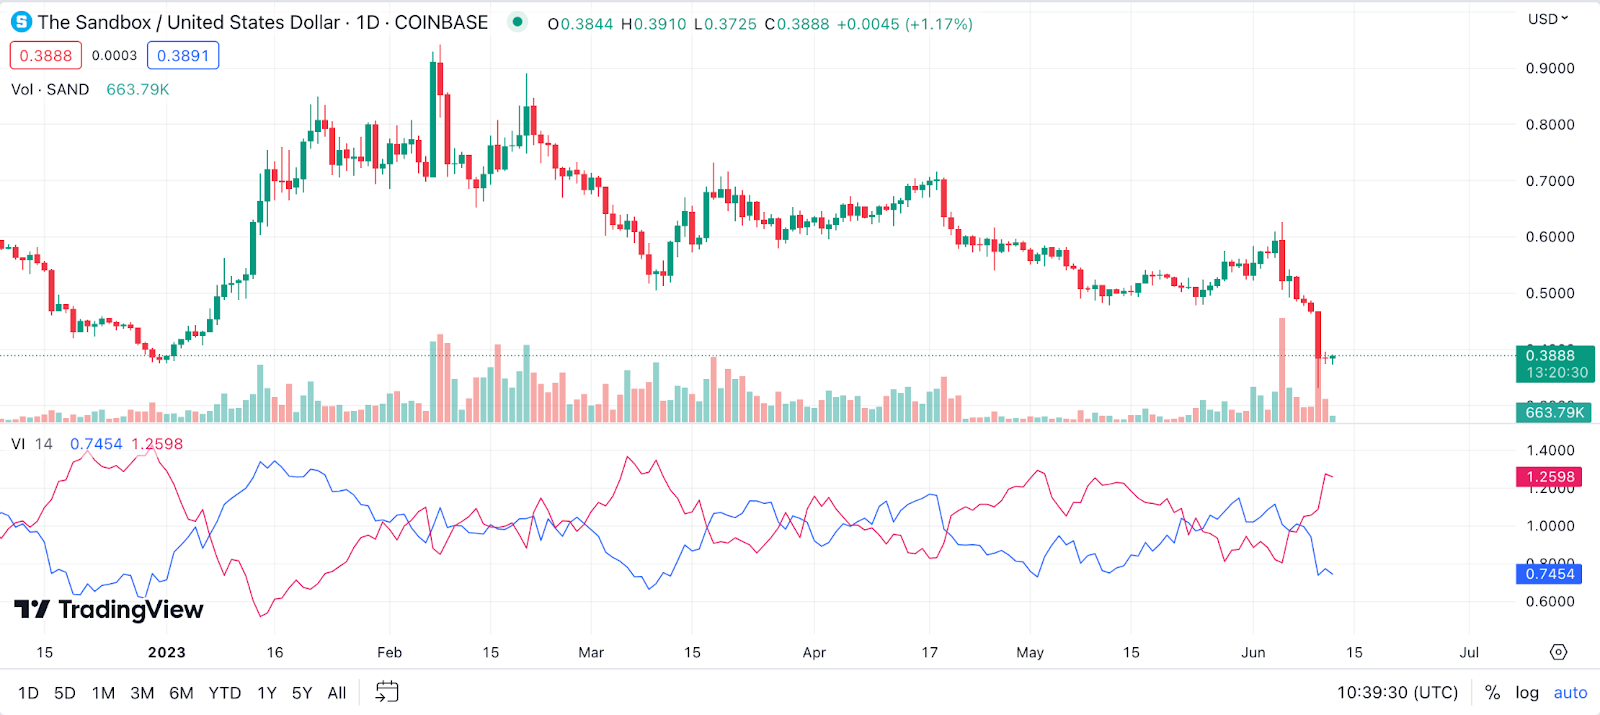Image resolution: width=1600 pixels, height=715 pixels.
Task: Click the 1.4000 VI scale label
Action: pos(1550,450)
